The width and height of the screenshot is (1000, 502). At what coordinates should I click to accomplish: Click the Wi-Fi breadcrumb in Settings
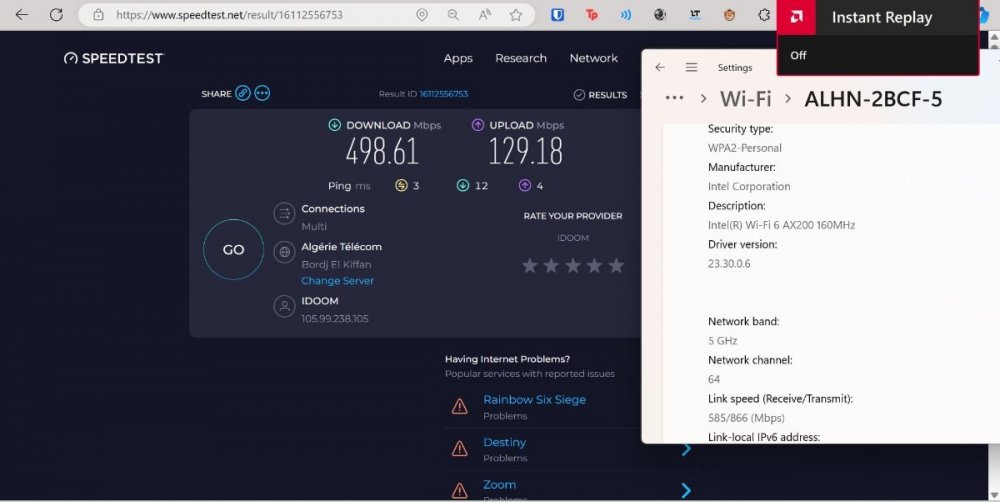pos(746,99)
